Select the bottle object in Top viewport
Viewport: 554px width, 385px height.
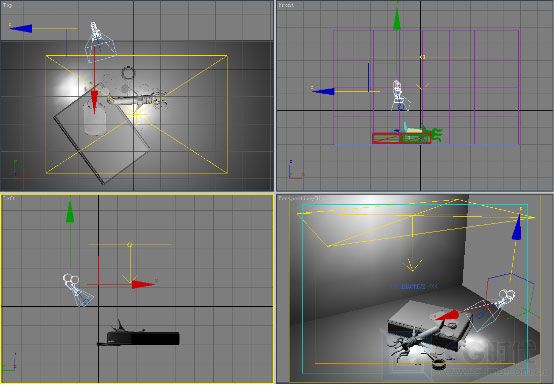[x=95, y=120]
